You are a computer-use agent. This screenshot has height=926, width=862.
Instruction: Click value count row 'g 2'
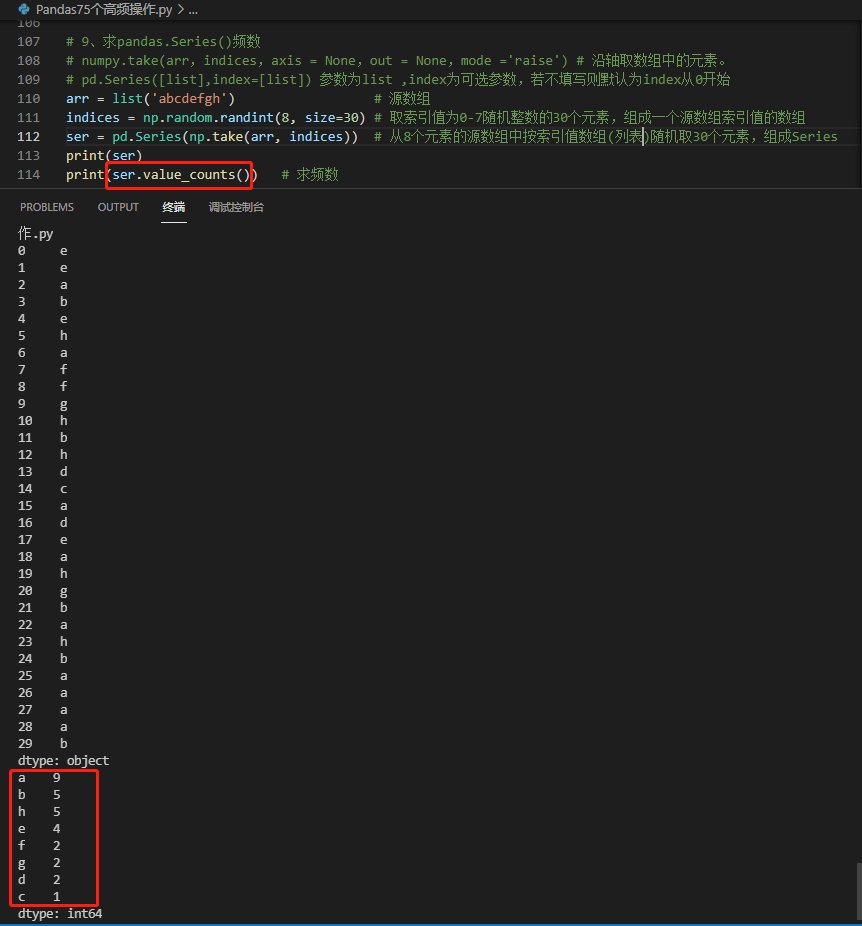39,863
